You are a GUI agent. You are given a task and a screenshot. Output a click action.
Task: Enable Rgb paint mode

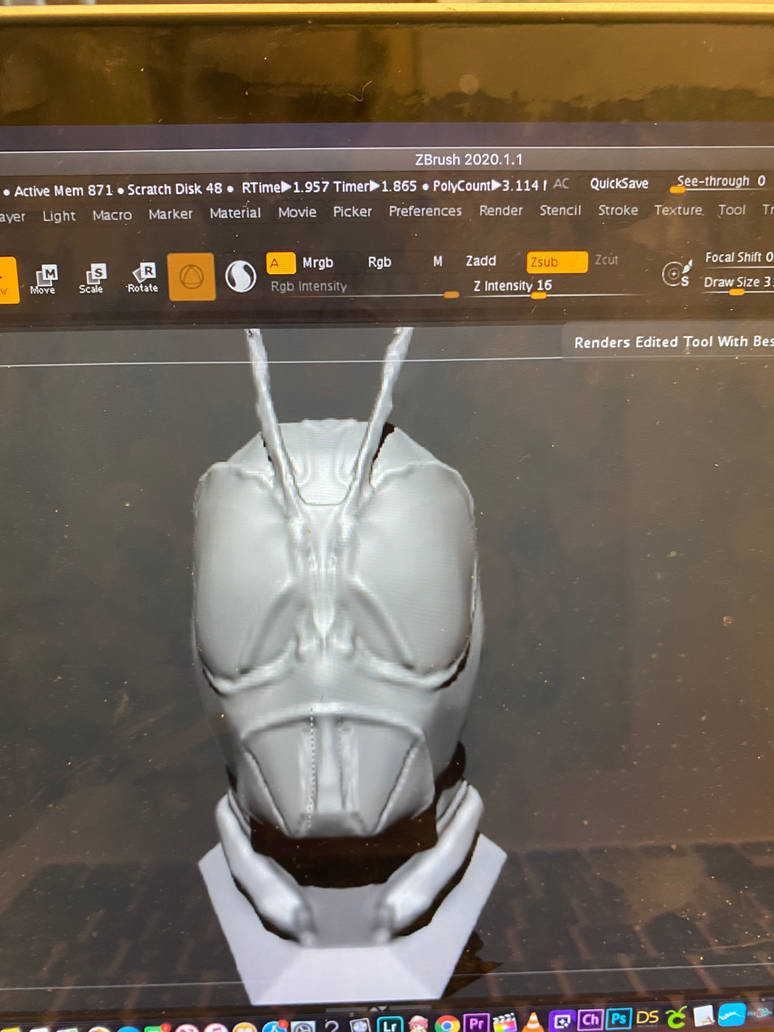[x=380, y=262]
